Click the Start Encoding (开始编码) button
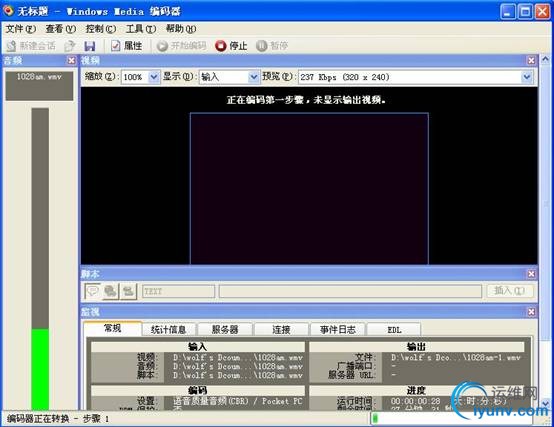 coord(181,46)
